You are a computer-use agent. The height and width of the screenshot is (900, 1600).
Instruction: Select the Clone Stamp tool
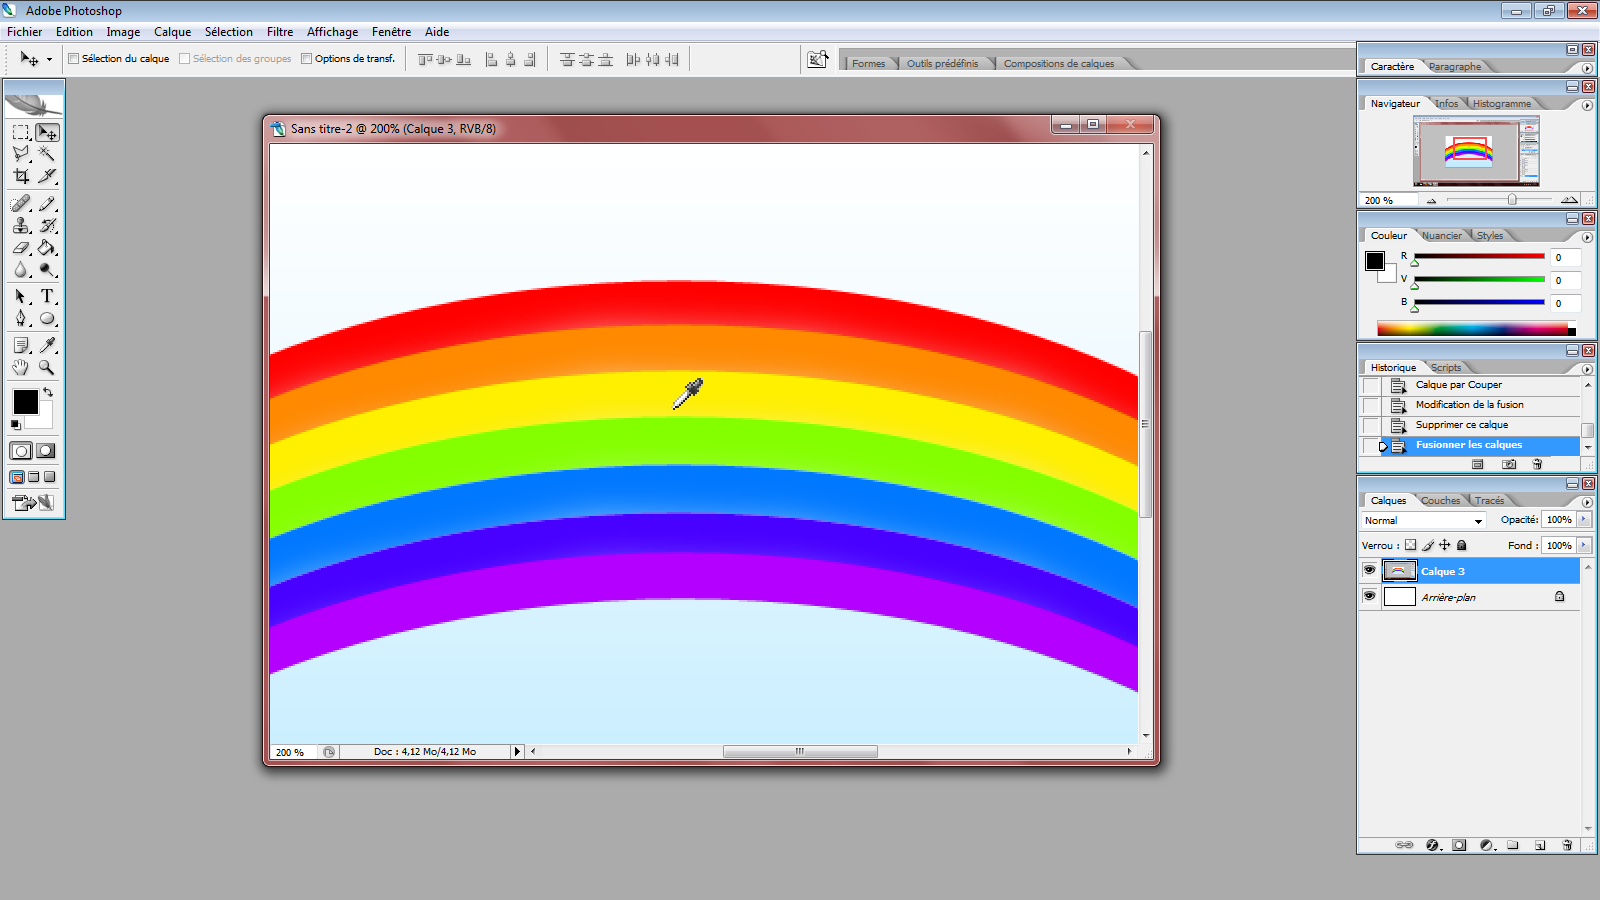coord(21,226)
